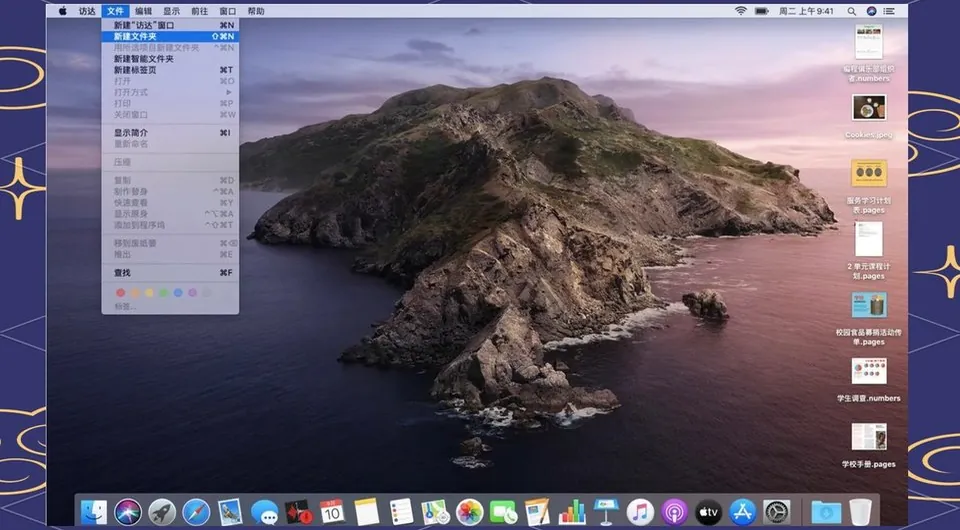Image resolution: width=960 pixels, height=530 pixels.
Task: Open the Downloads folder in Dock
Action: click(x=826, y=512)
